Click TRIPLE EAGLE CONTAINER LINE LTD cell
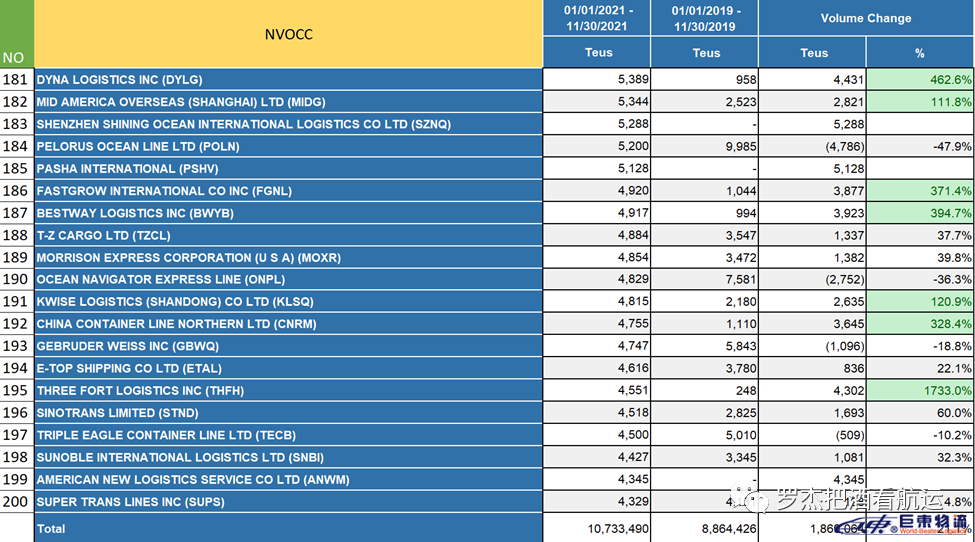Image resolution: width=975 pixels, height=542 pixels. coord(289,435)
